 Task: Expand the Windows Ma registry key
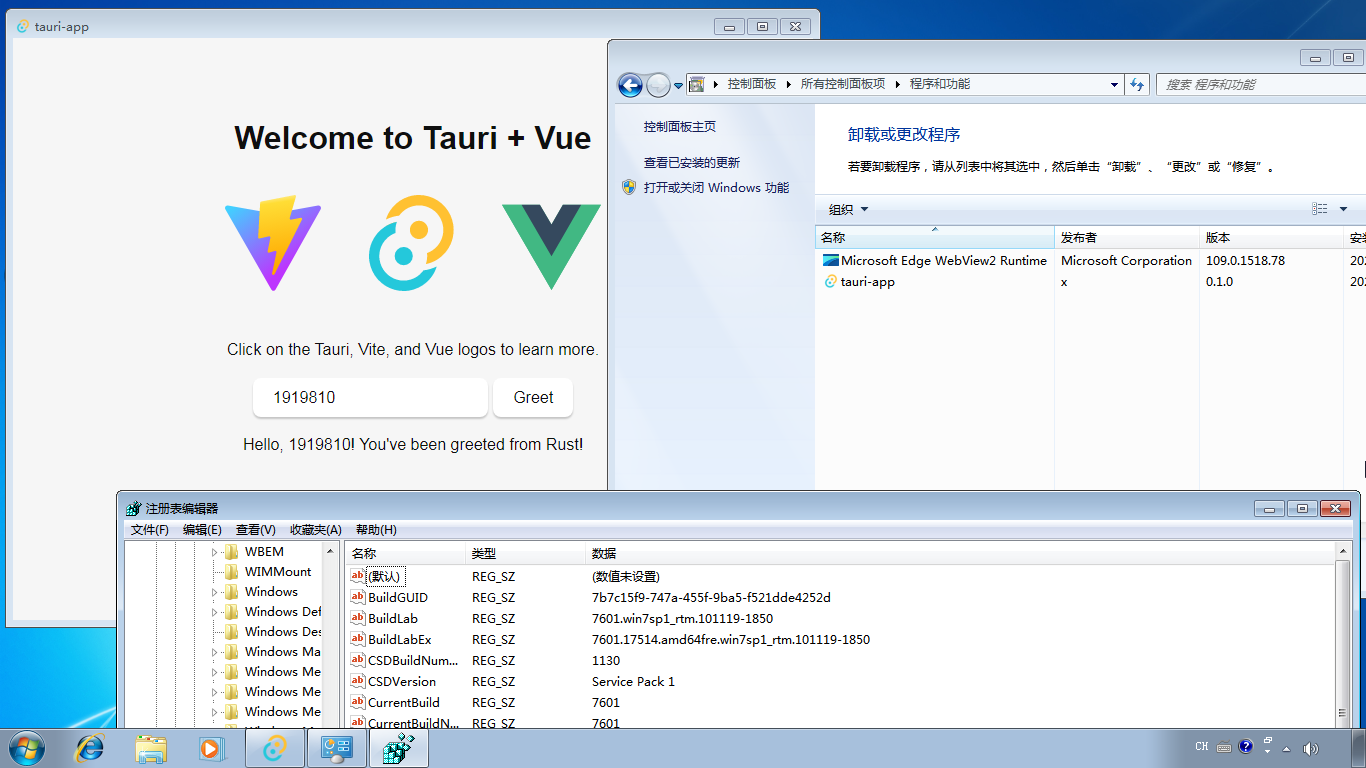coord(214,652)
